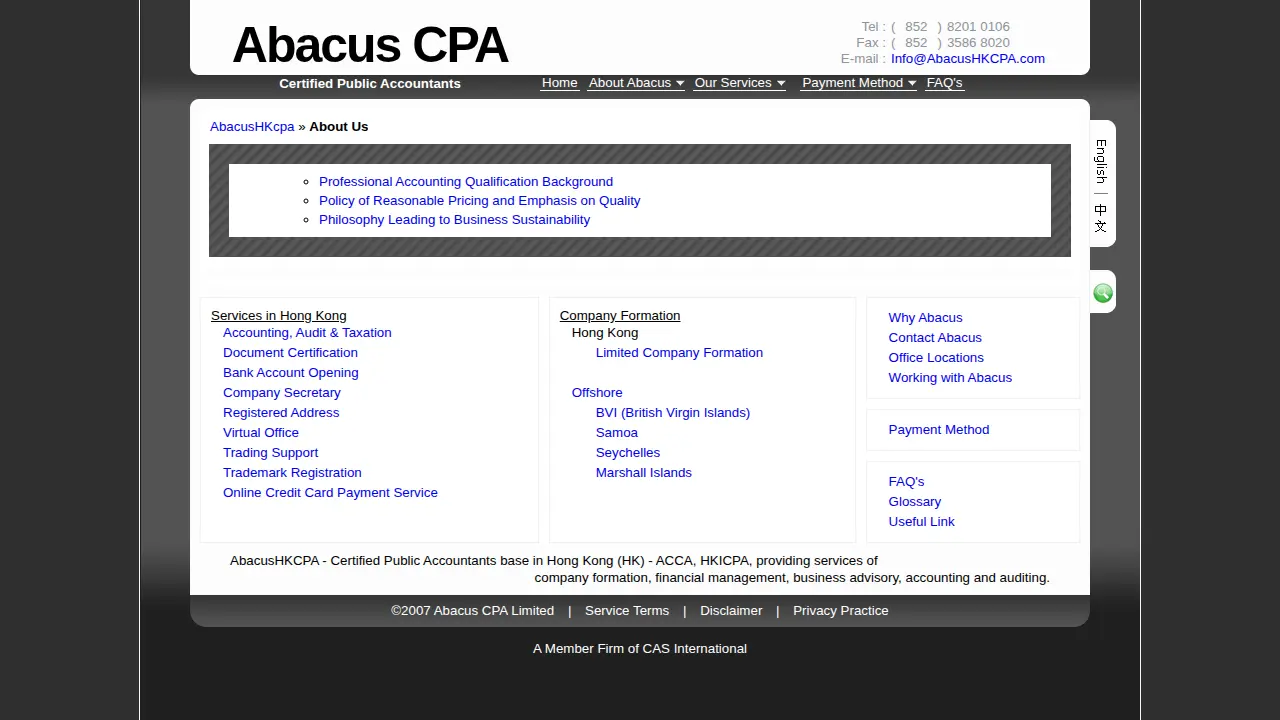This screenshot has width=1280, height=720.
Task: Open the Disclaimer footer link
Action: pyautogui.click(x=731, y=611)
